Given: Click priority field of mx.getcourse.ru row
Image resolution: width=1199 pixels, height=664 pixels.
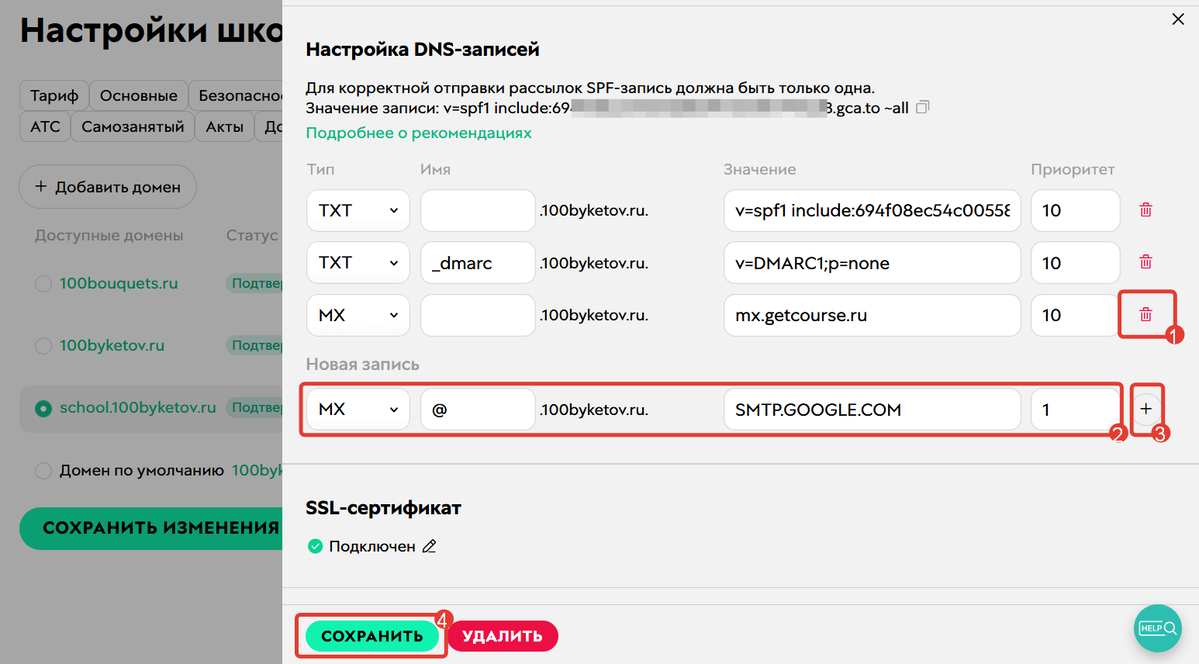Looking at the screenshot, I should [x=1075, y=314].
